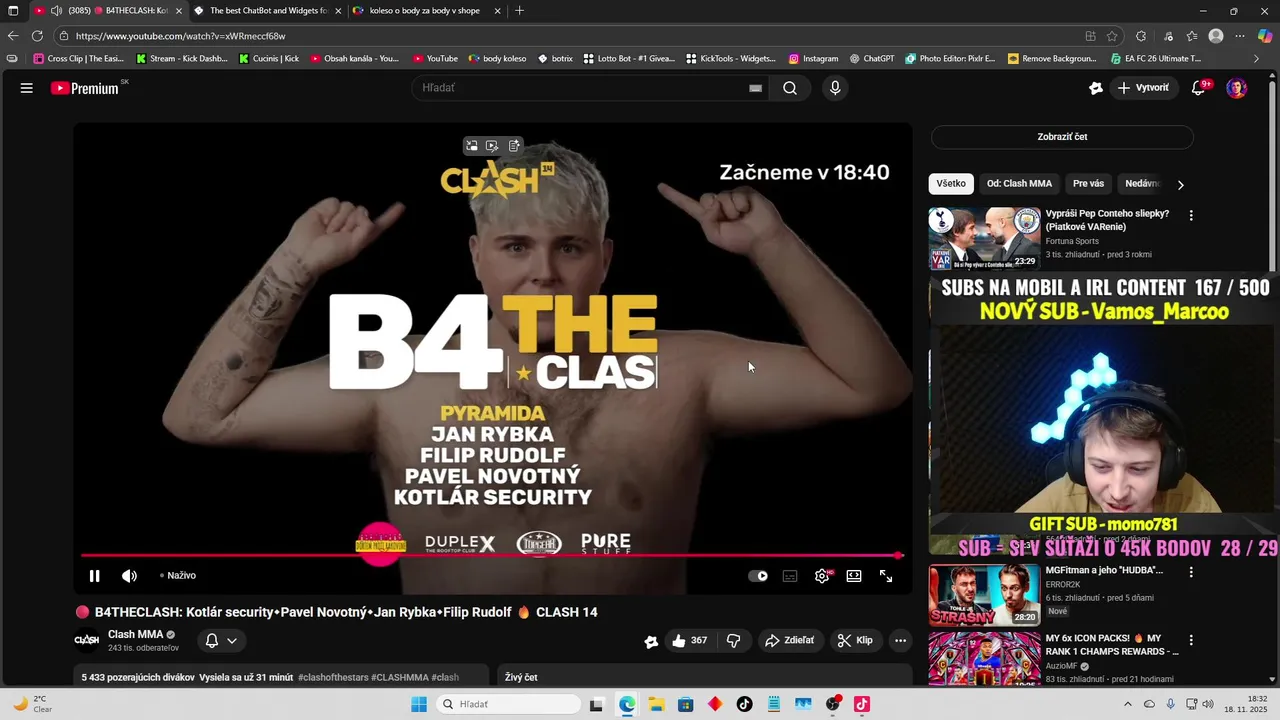This screenshot has width=1280, height=720.
Task: Open the Windows Start menu
Action: click(x=419, y=704)
